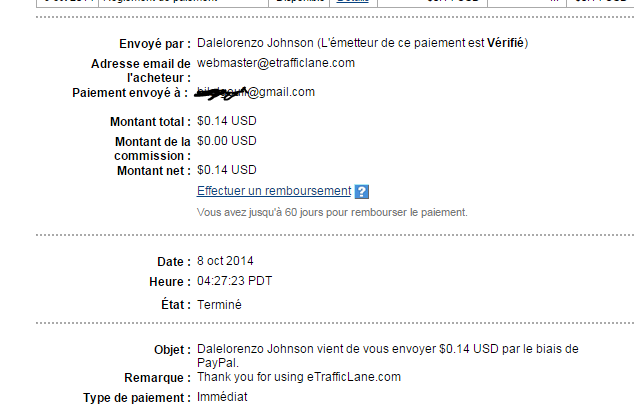
Task: Select the sender email webmaster@etrafficlane.com
Action: click(x=276, y=63)
